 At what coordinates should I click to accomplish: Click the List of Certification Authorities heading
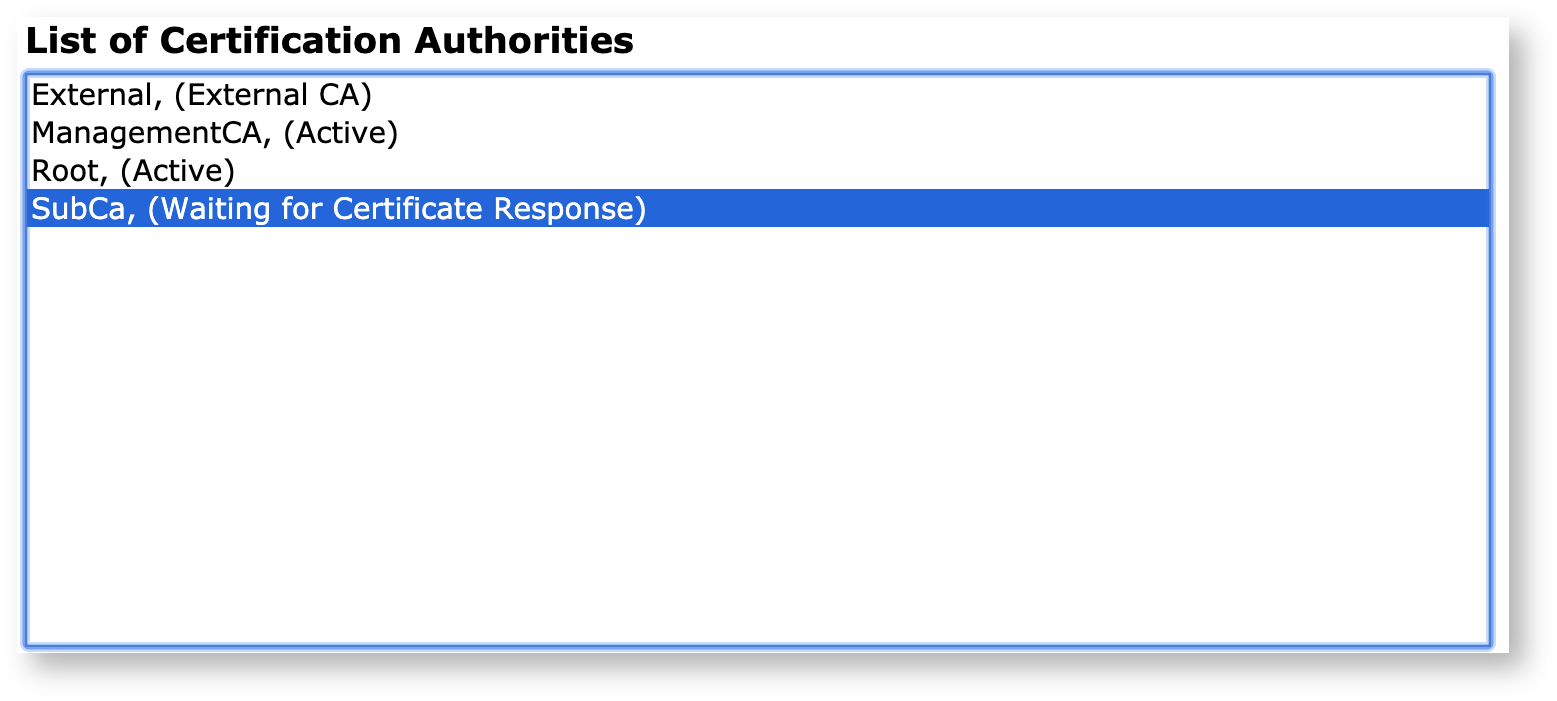[x=329, y=41]
